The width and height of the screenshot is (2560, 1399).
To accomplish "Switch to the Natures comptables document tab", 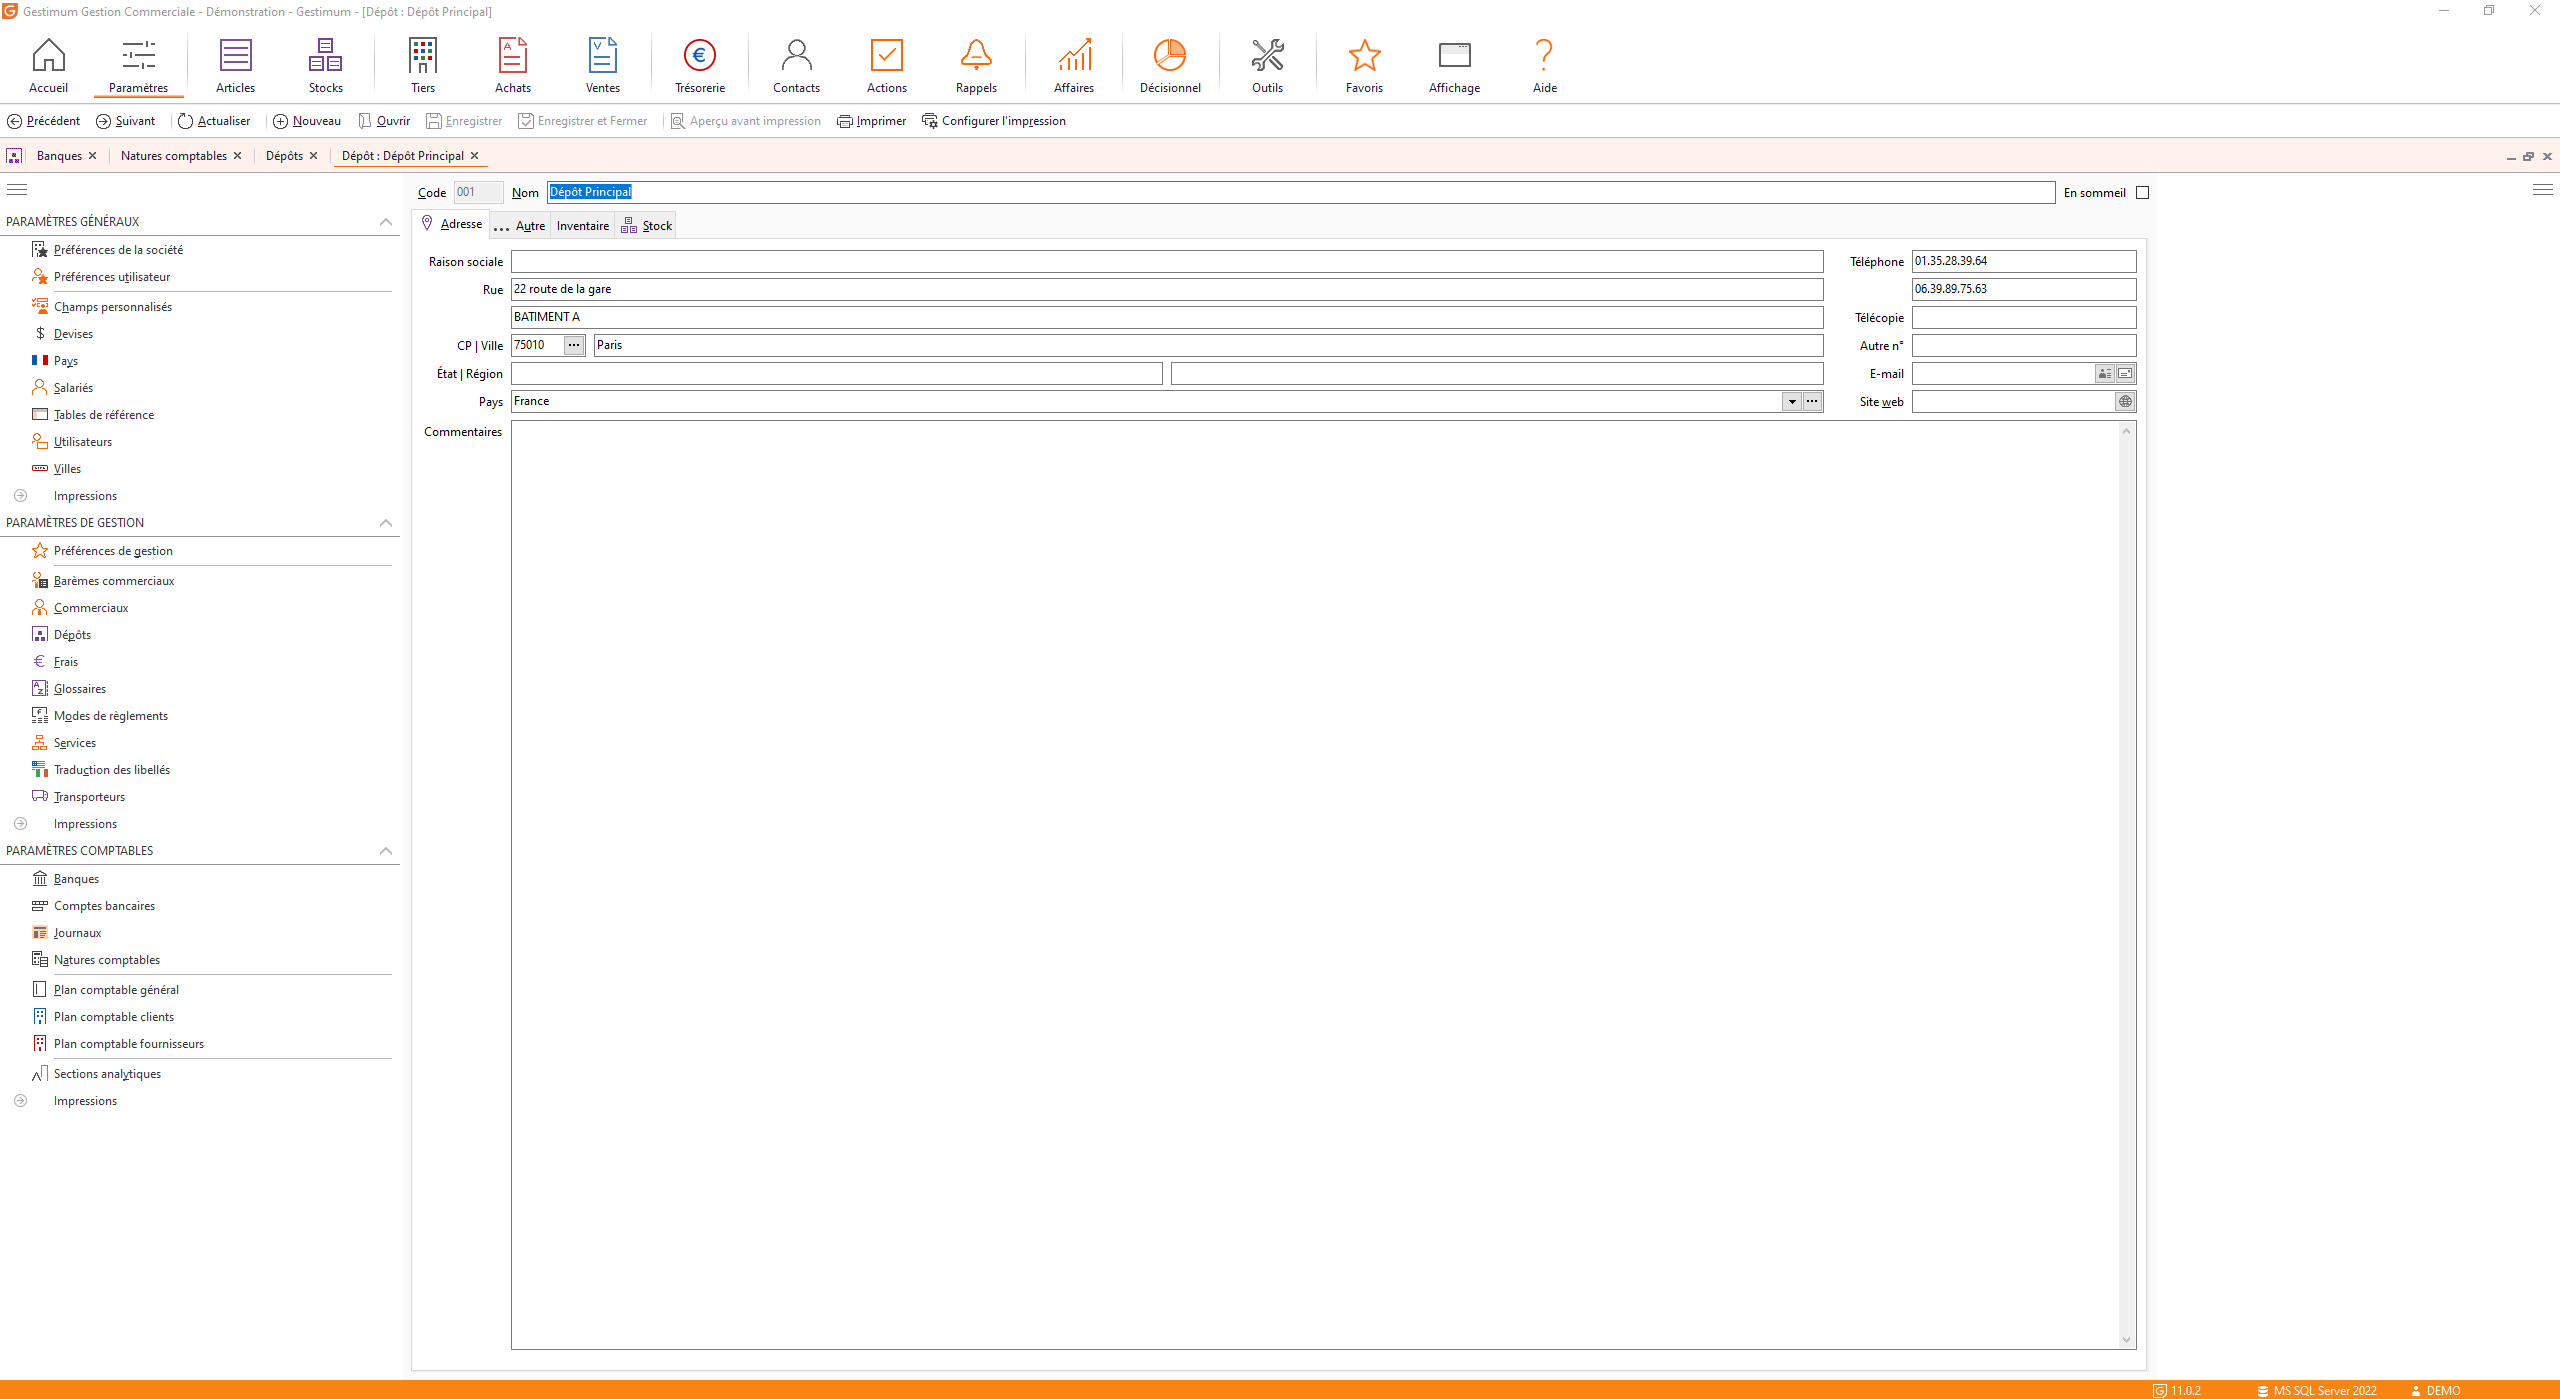I will pos(174,156).
